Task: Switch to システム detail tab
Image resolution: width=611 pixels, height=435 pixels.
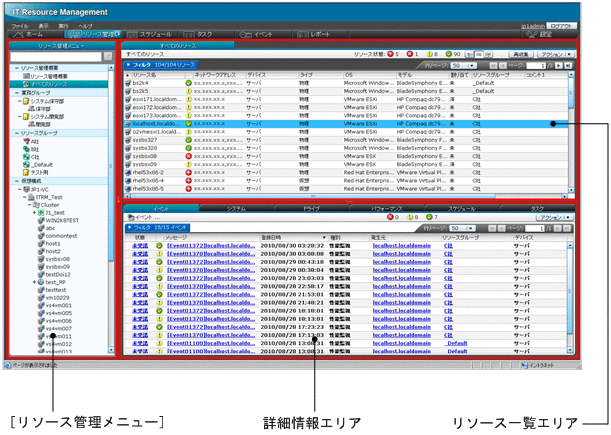Action: (x=237, y=209)
